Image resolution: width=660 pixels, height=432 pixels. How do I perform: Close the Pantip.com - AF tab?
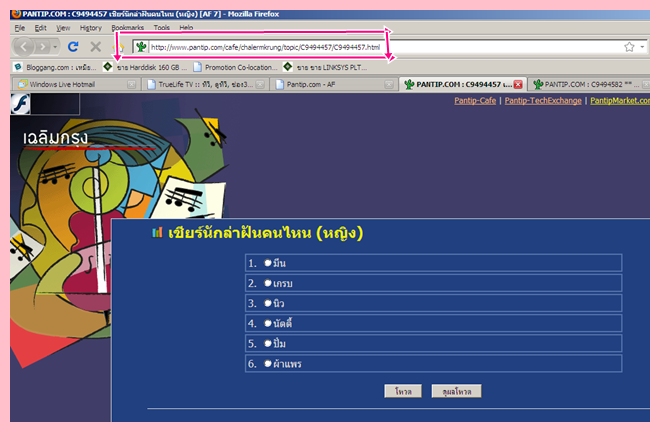[x=389, y=85]
